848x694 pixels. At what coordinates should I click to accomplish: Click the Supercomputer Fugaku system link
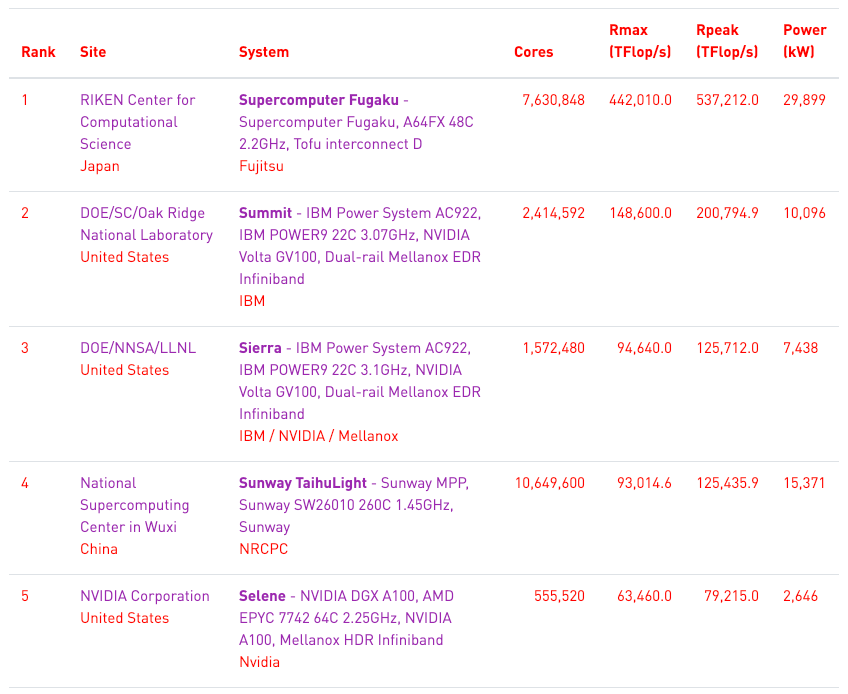click(318, 100)
